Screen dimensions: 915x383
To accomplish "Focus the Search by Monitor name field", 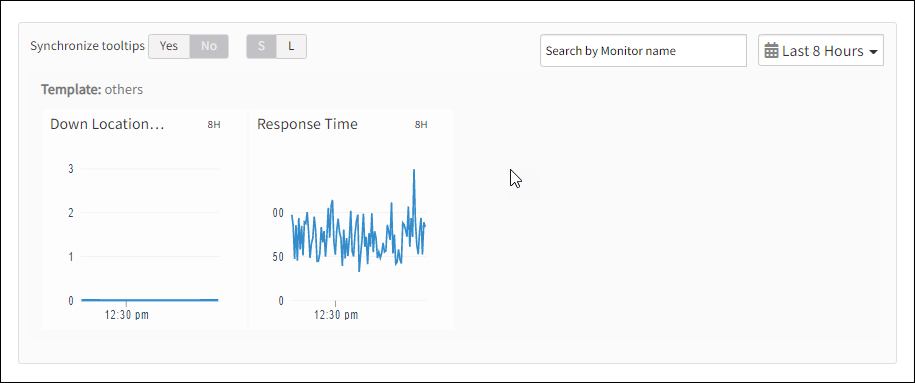I will tap(643, 51).
